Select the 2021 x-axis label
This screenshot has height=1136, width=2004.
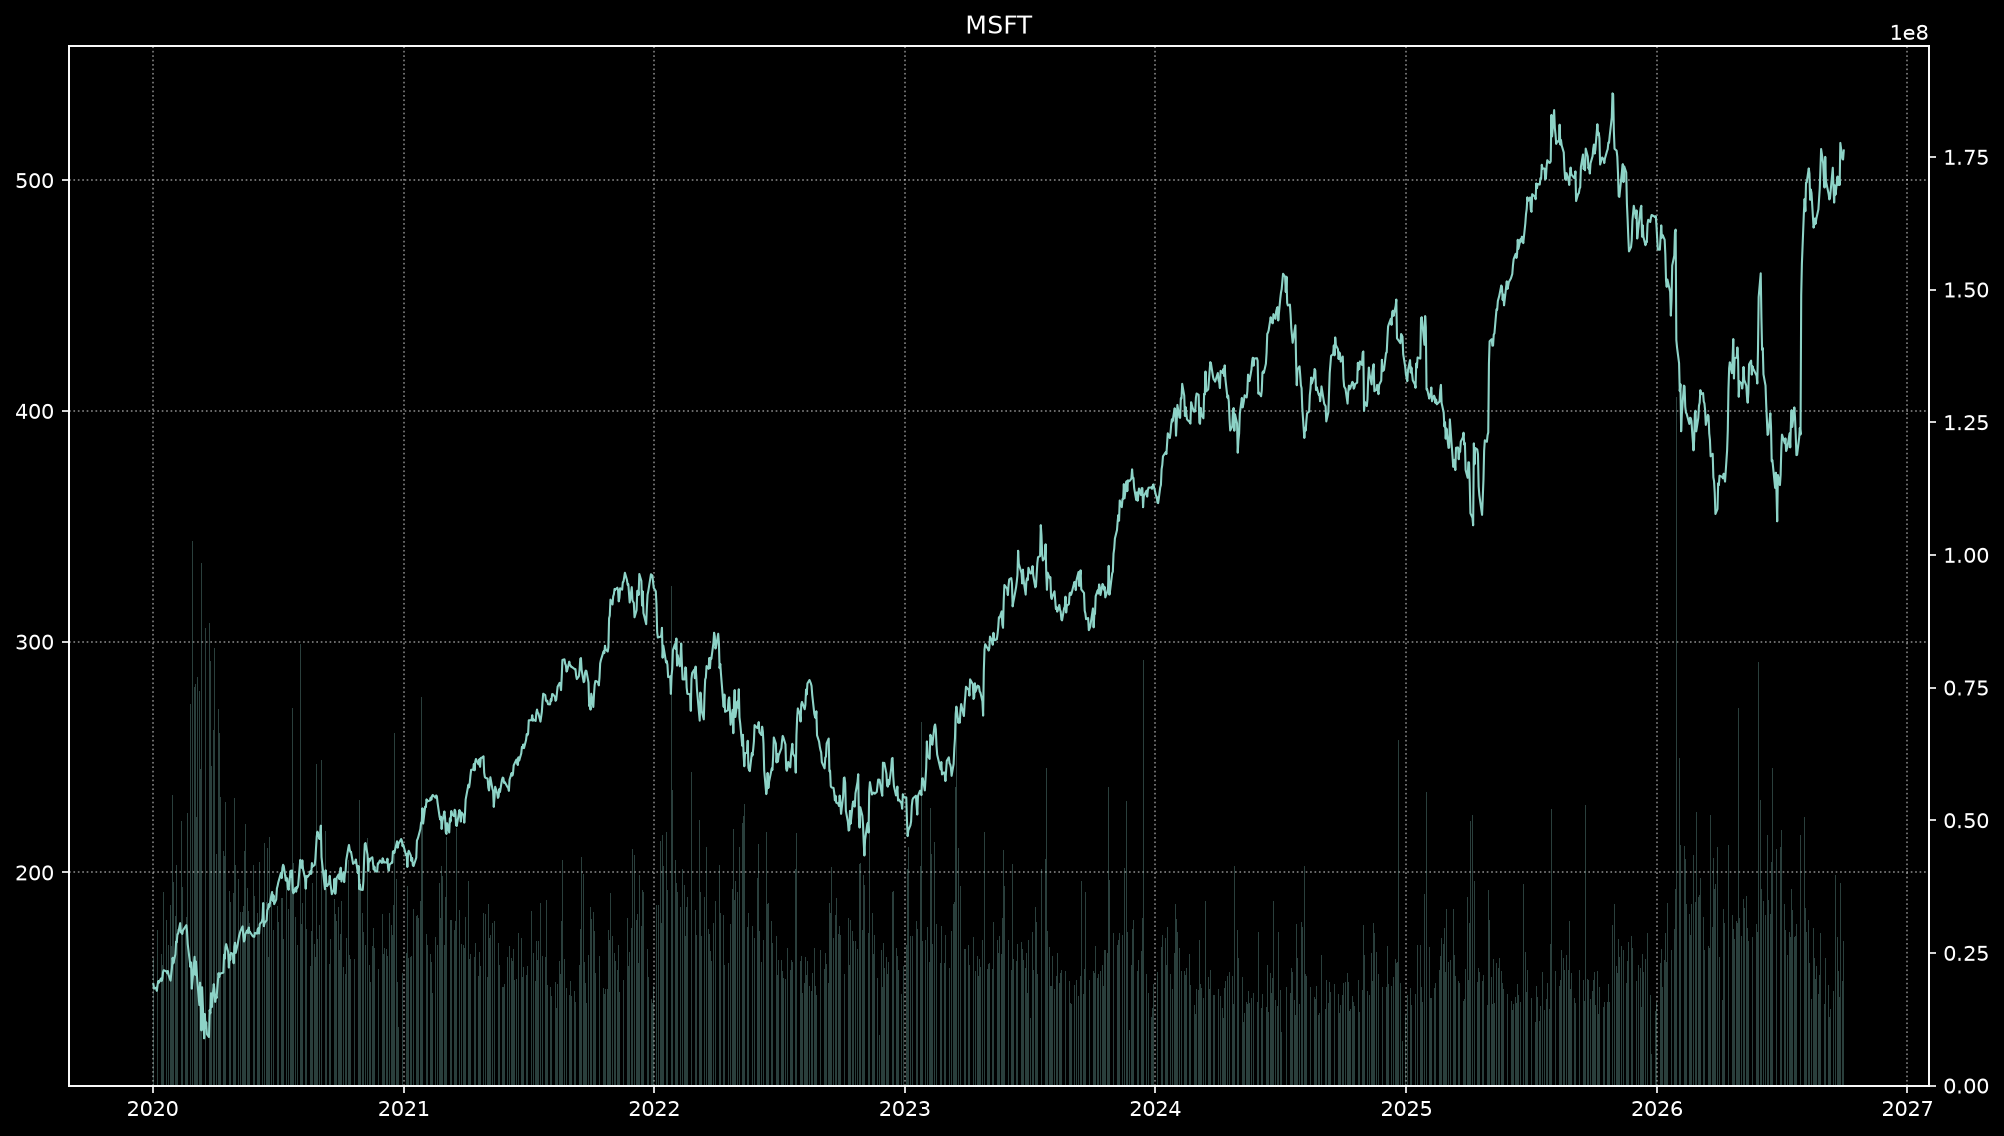pyautogui.click(x=404, y=1109)
